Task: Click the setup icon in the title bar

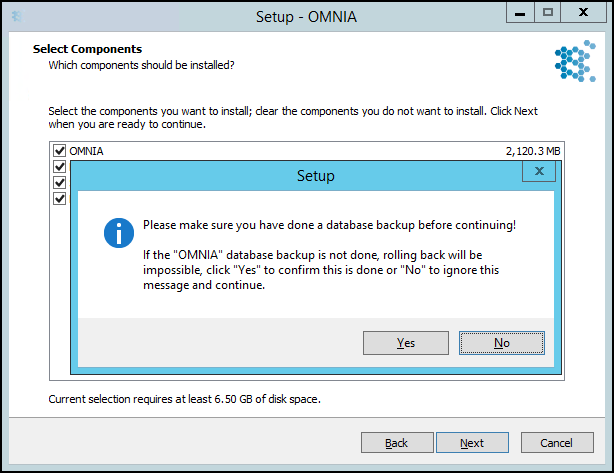Action: (17, 16)
